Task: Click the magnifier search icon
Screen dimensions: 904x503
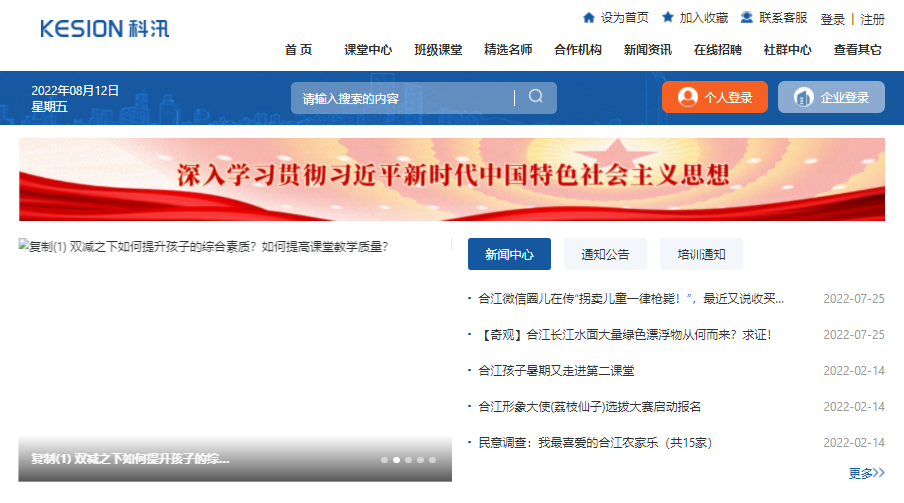Action: [x=536, y=97]
